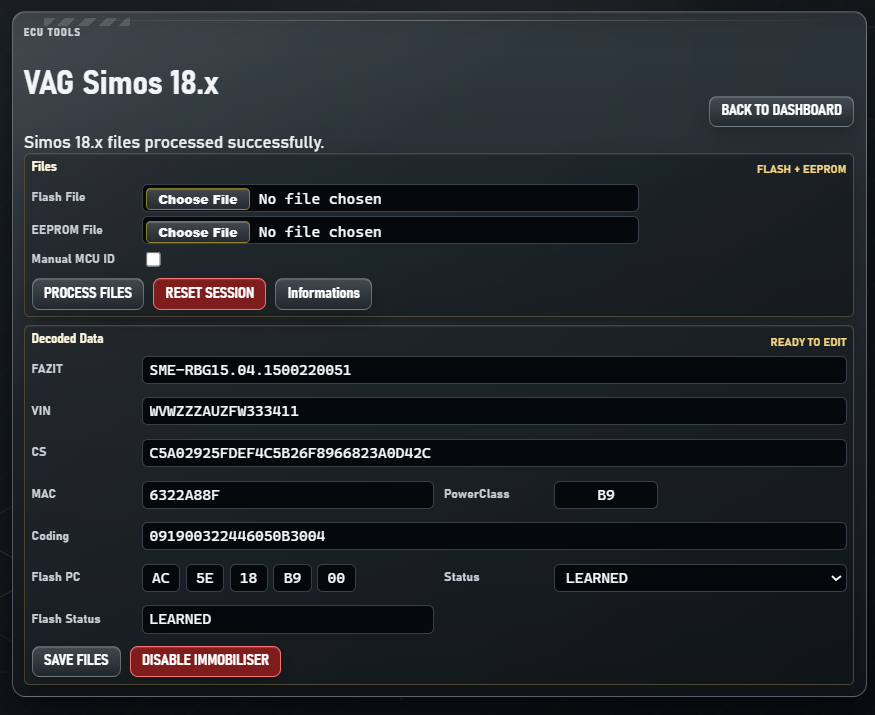Click the Back to Dashboard button
Viewport: 875px width, 715px height.
pyautogui.click(x=781, y=111)
